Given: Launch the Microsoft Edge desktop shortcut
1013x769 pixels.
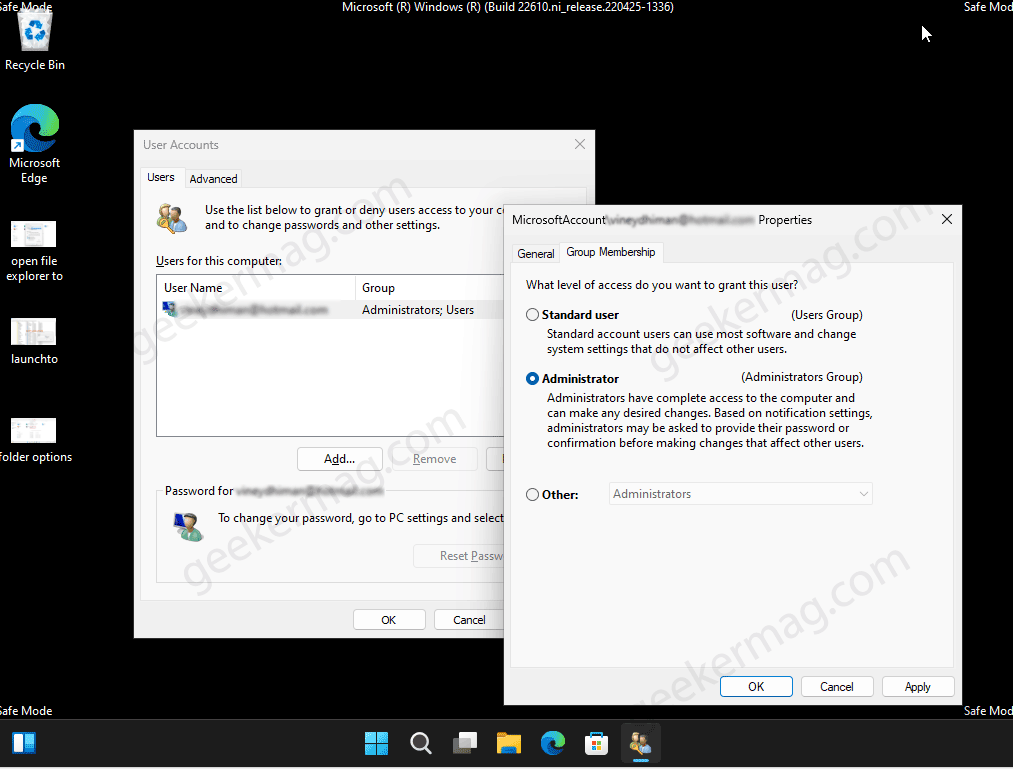Looking at the screenshot, I should click(x=35, y=143).
